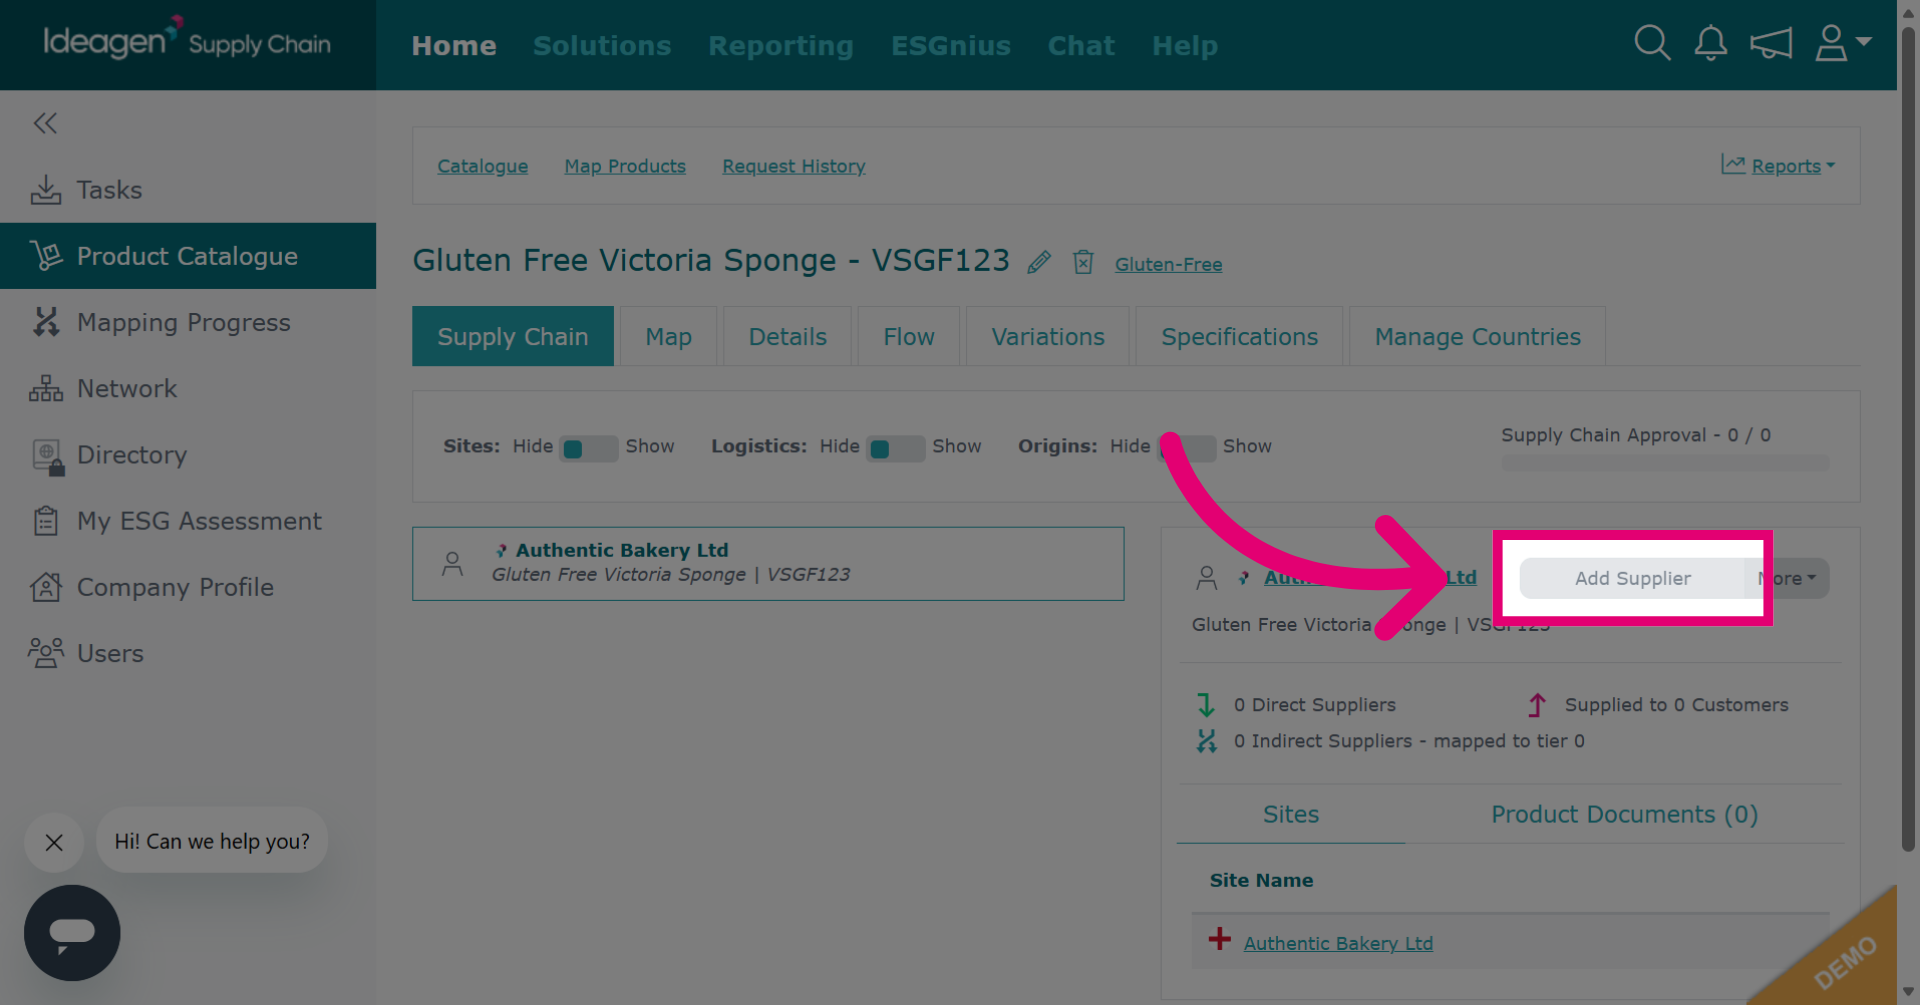Toggle the Origins hide/show switch
Viewport: 1920px width, 1005px height.
pyautogui.click(x=1187, y=447)
